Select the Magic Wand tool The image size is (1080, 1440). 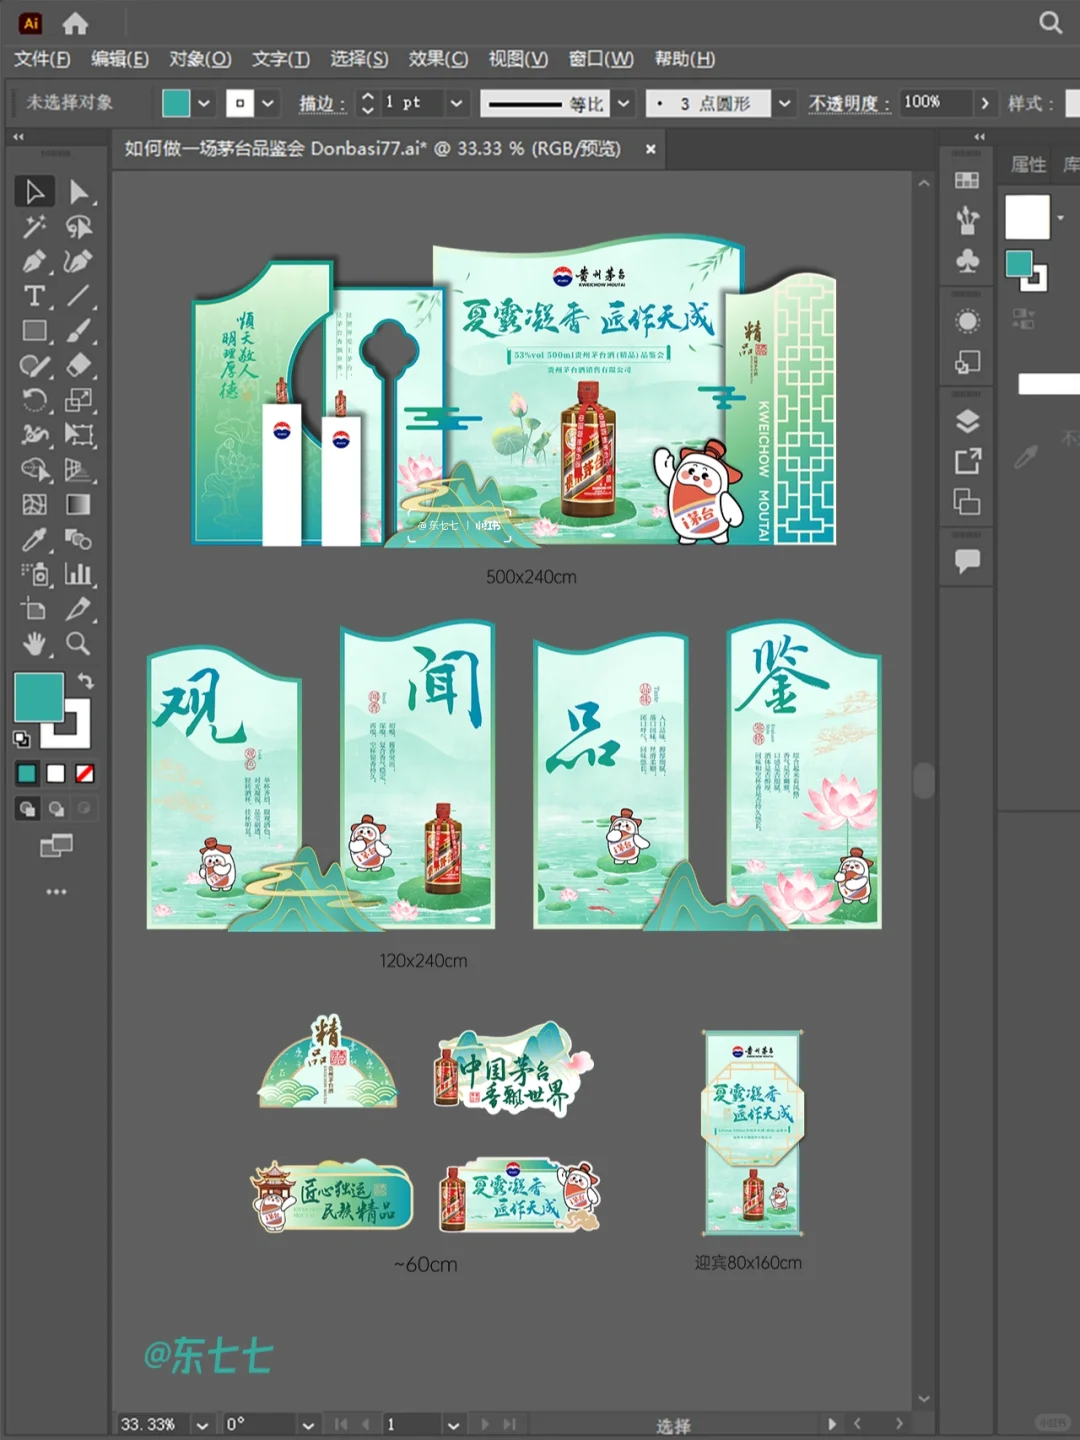tap(34, 227)
